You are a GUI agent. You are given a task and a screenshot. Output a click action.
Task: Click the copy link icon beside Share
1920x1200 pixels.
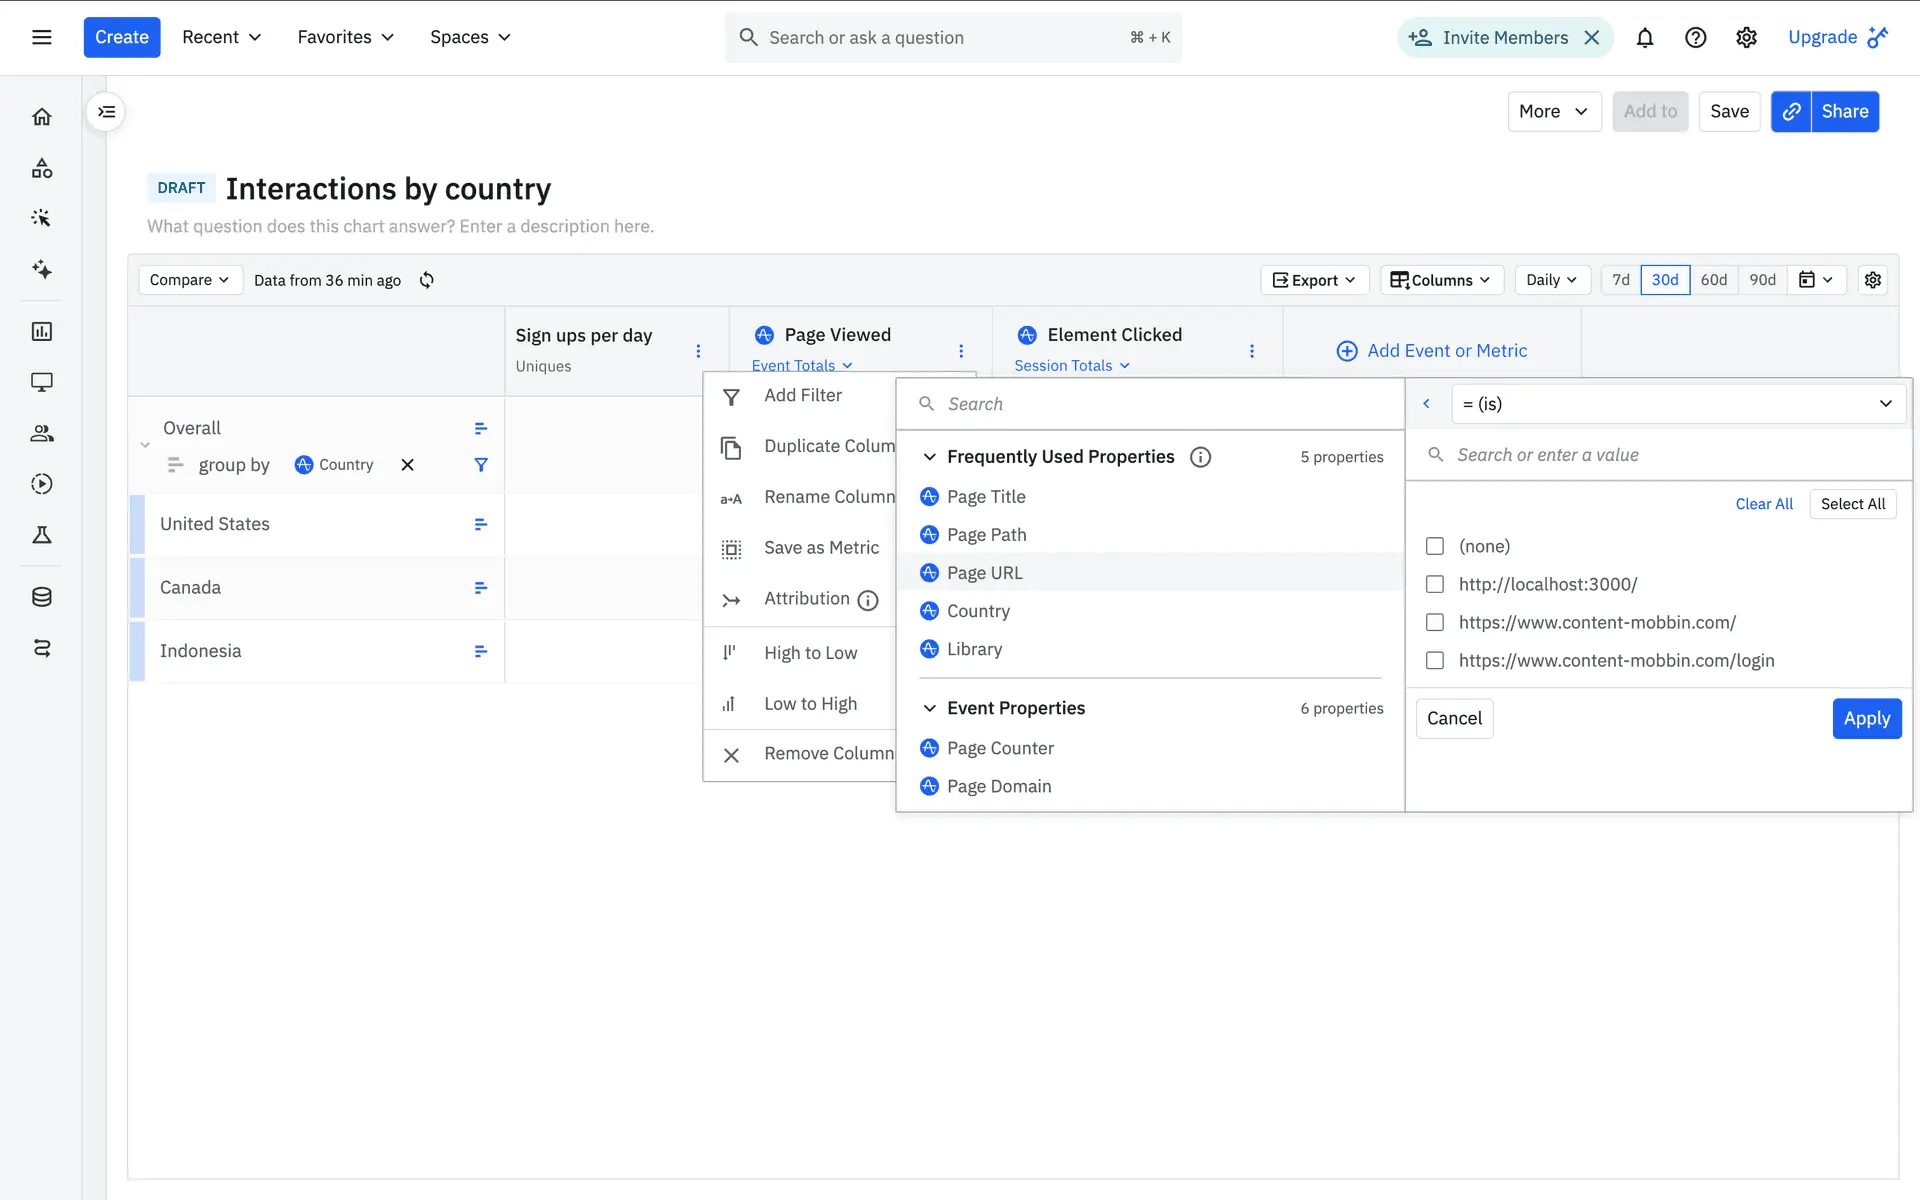point(1791,112)
